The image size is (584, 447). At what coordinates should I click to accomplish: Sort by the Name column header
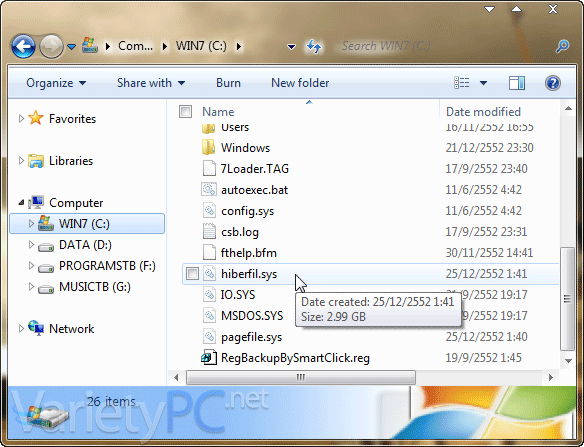click(x=218, y=112)
